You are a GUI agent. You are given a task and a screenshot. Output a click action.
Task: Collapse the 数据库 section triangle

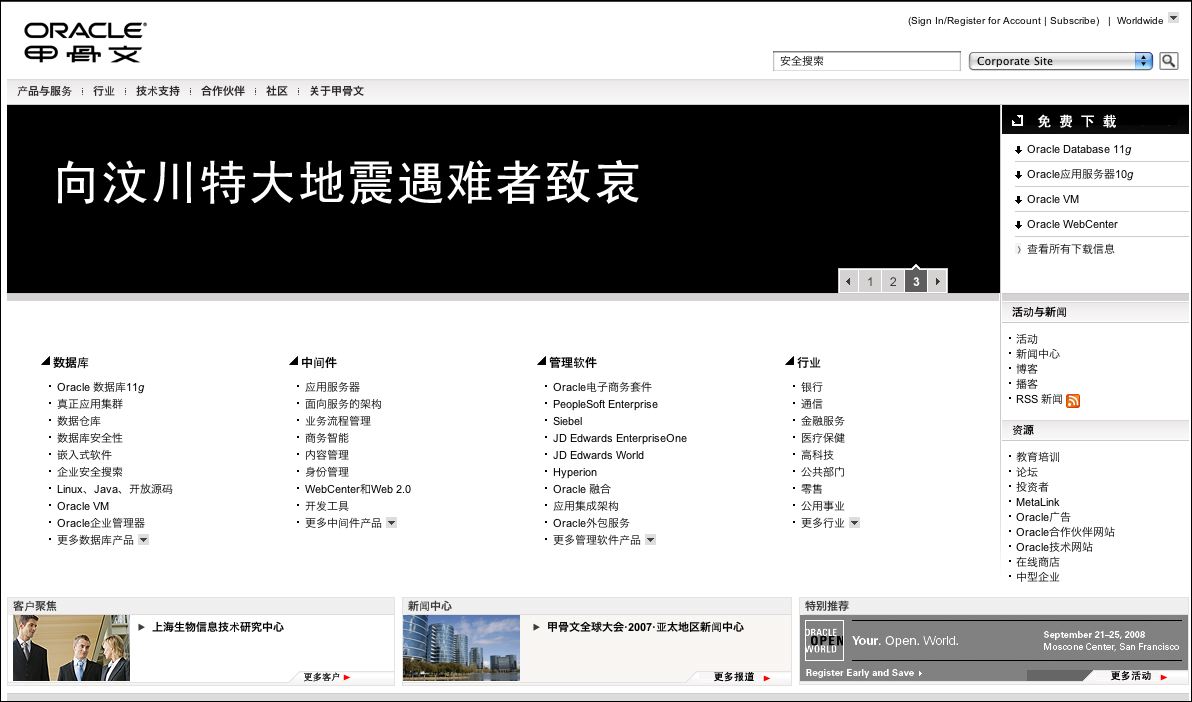pos(46,361)
